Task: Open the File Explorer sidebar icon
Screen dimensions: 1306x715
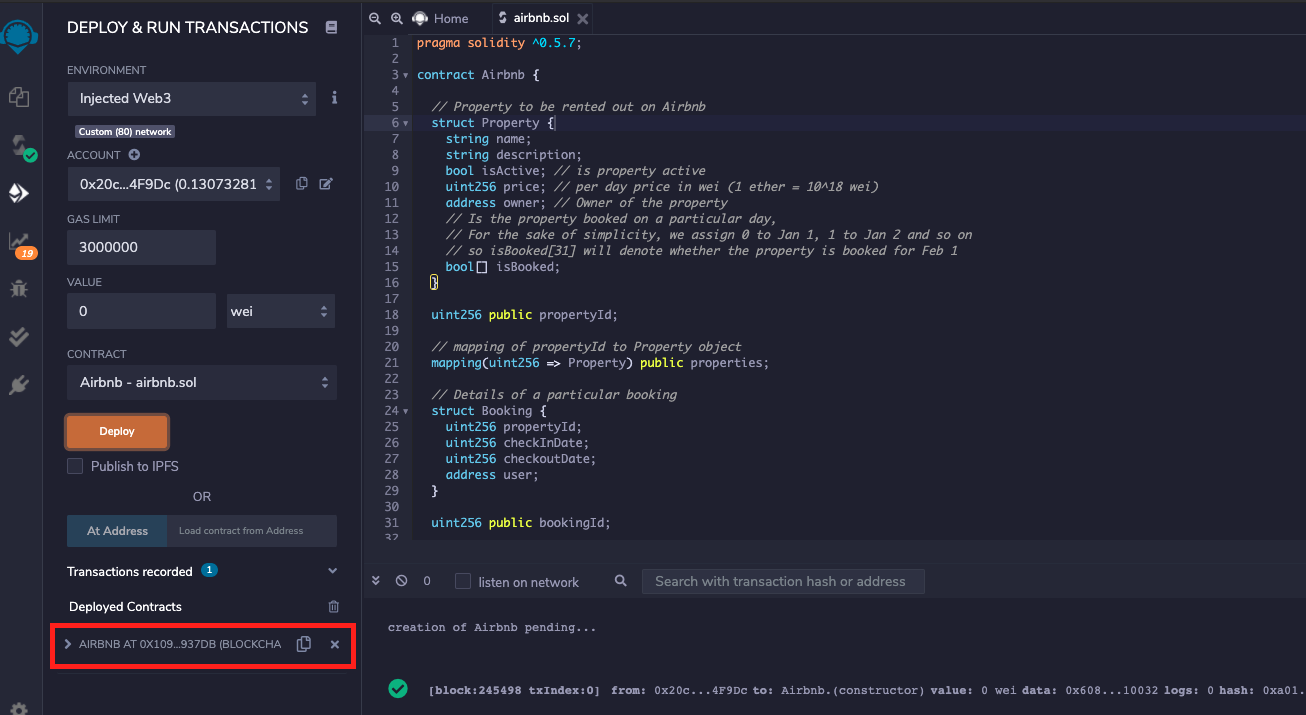Action: coord(19,97)
